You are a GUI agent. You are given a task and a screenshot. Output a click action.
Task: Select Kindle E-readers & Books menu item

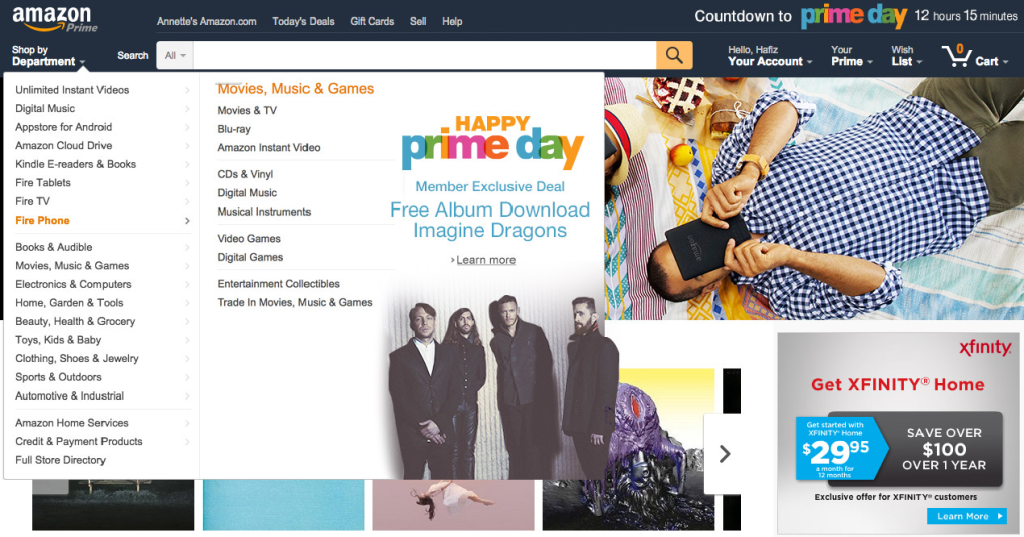click(76, 164)
